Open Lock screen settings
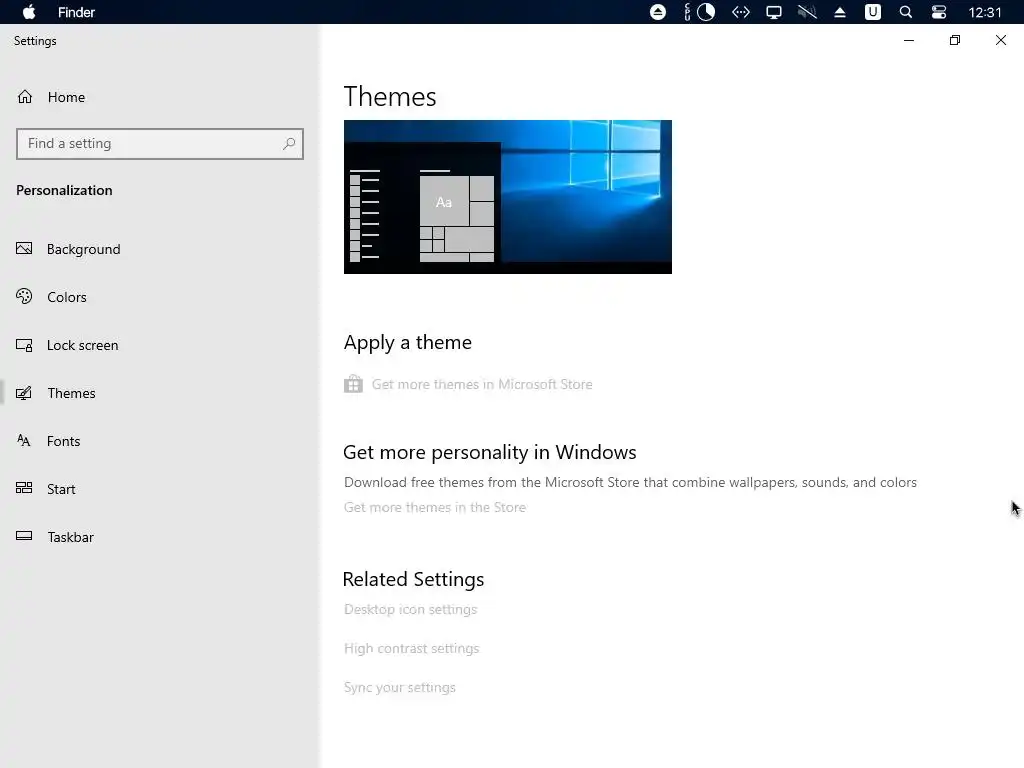Viewport: 1024px width, 768px height. (x=82, y=345)
